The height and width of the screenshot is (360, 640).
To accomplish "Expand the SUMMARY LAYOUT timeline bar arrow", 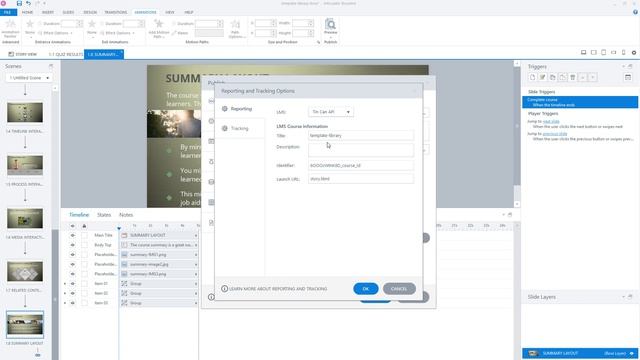I will pos(196,236).
